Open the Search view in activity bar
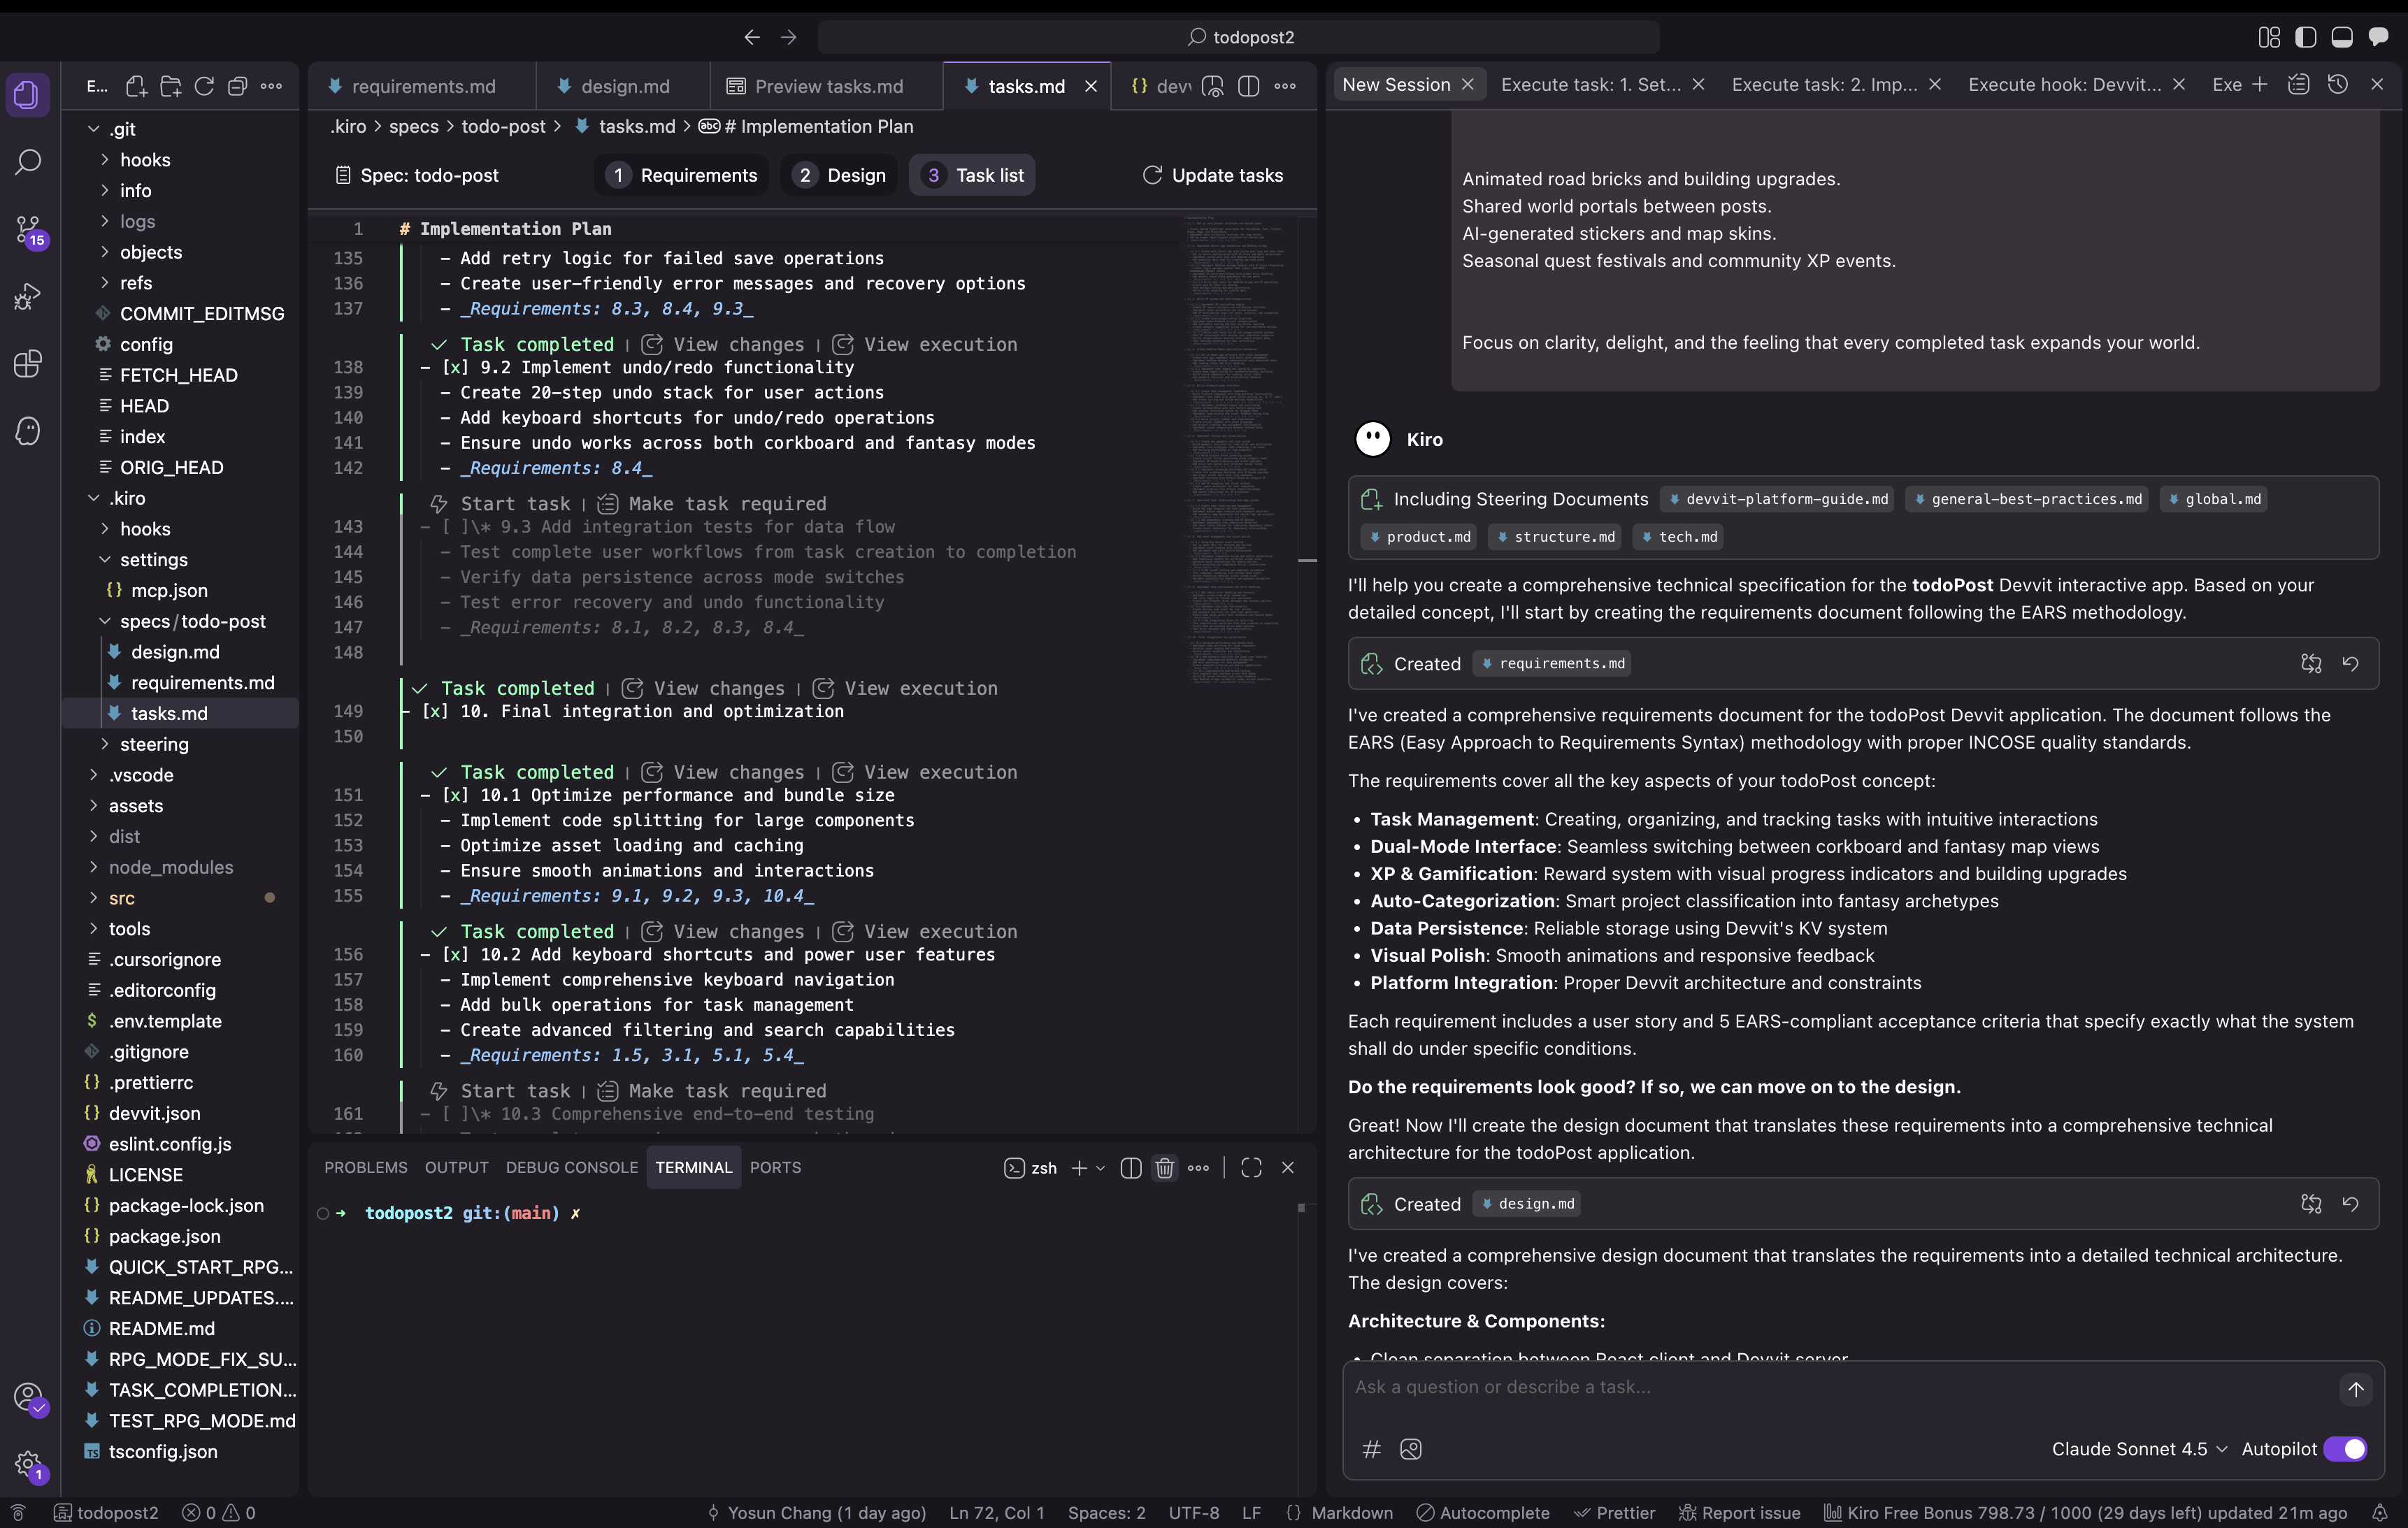The image size is (2408, 1528). click(x=28, y=162)
